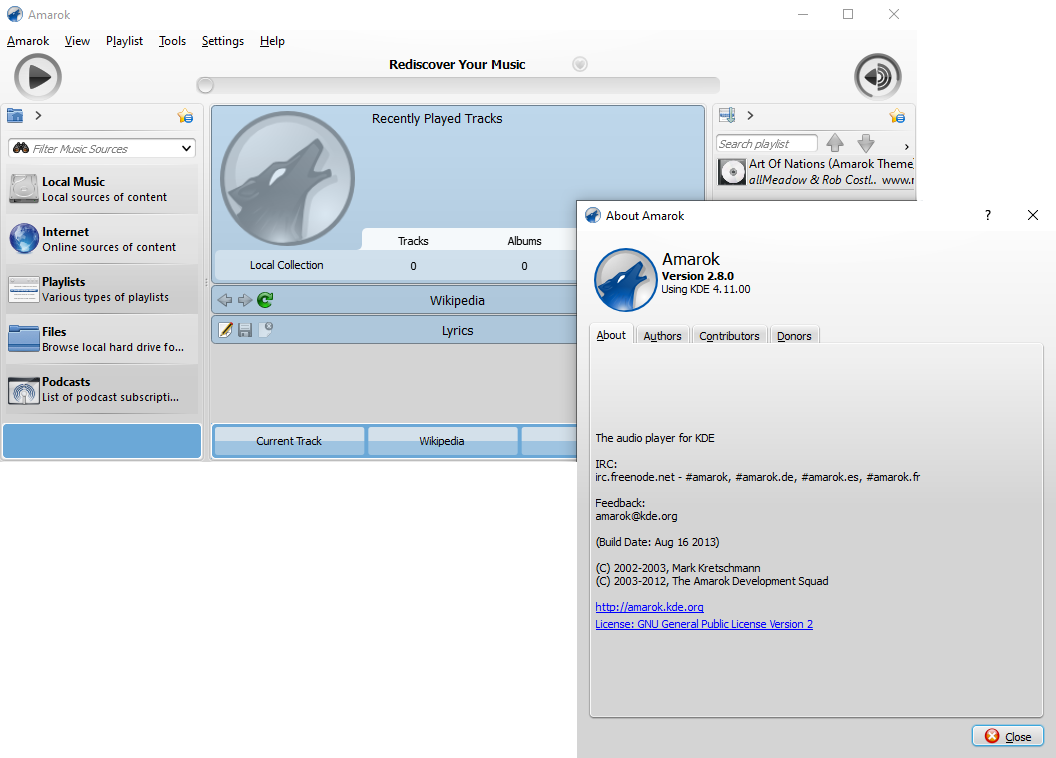1056x758 pixels.
Task: Click the lyrics page settings icon
Action: [265, 330]
